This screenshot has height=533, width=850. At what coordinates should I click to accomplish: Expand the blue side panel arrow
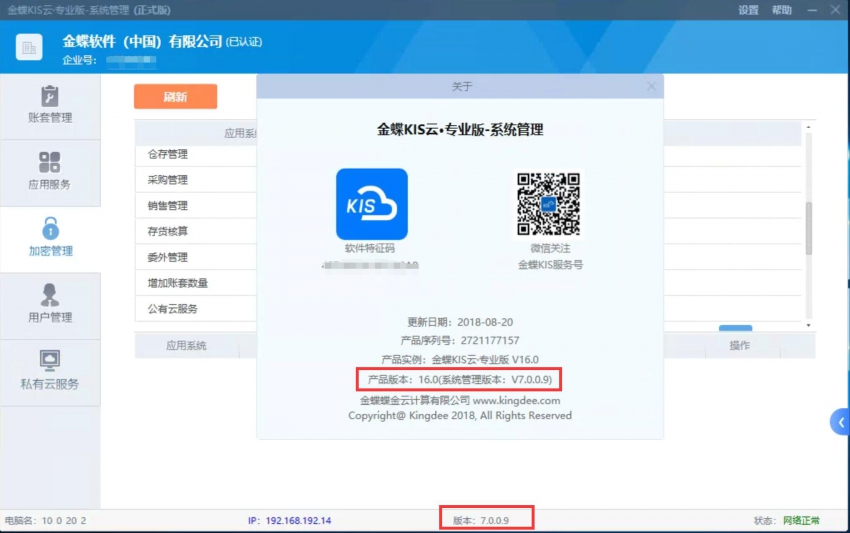[x=840, y=422]
